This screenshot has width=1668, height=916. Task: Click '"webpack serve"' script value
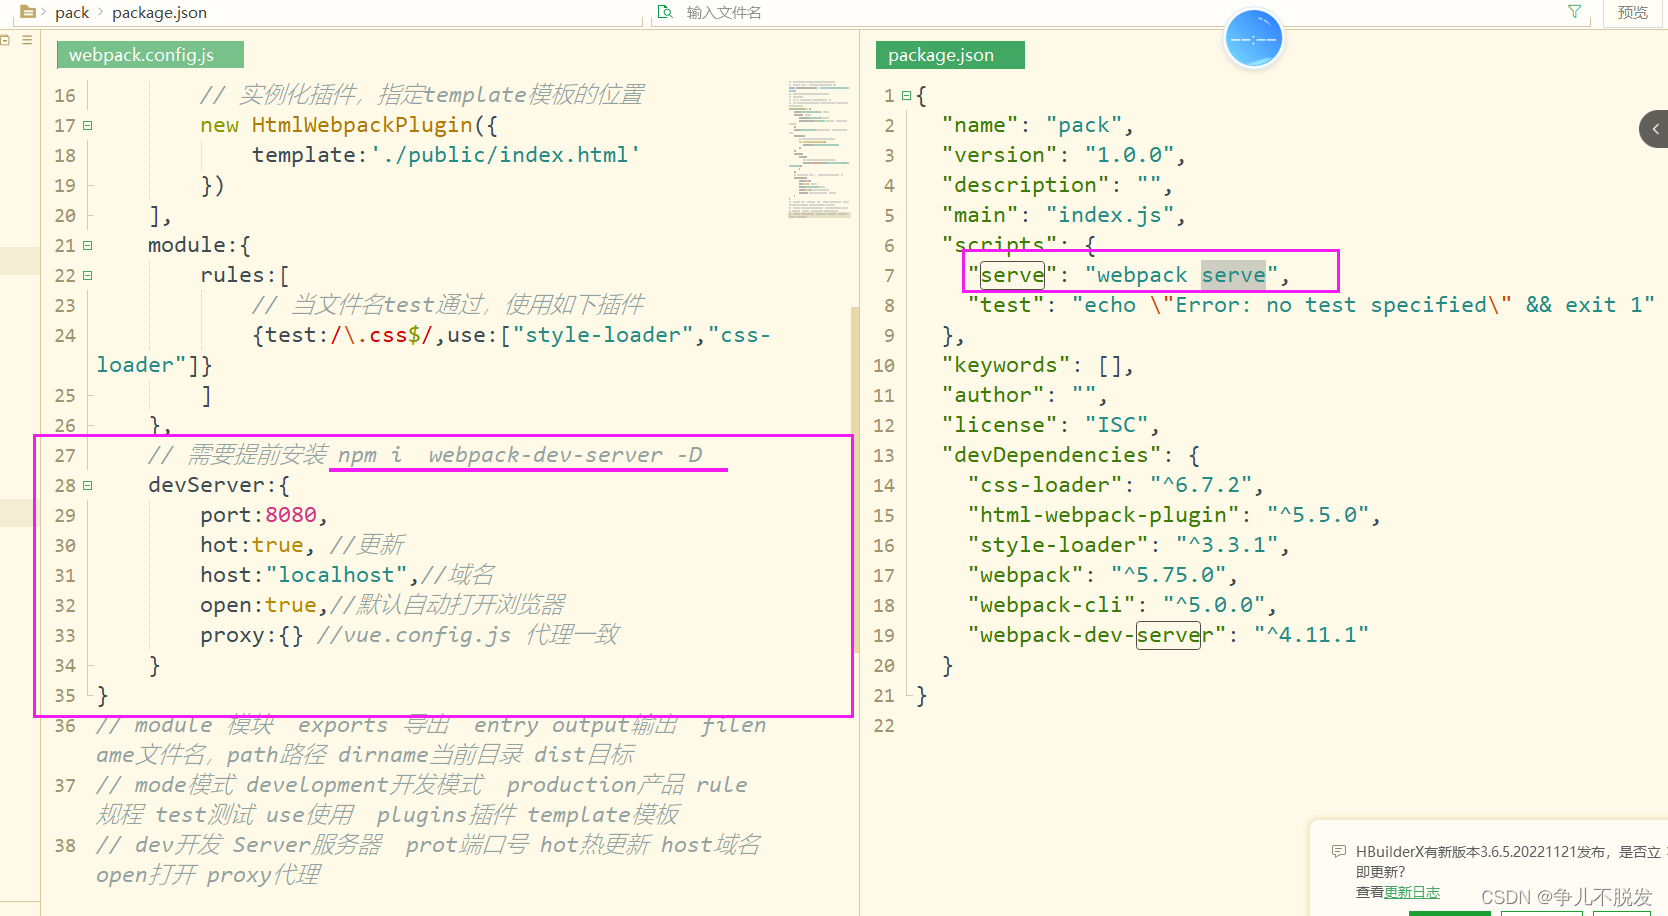click(x=1181, y=275)
